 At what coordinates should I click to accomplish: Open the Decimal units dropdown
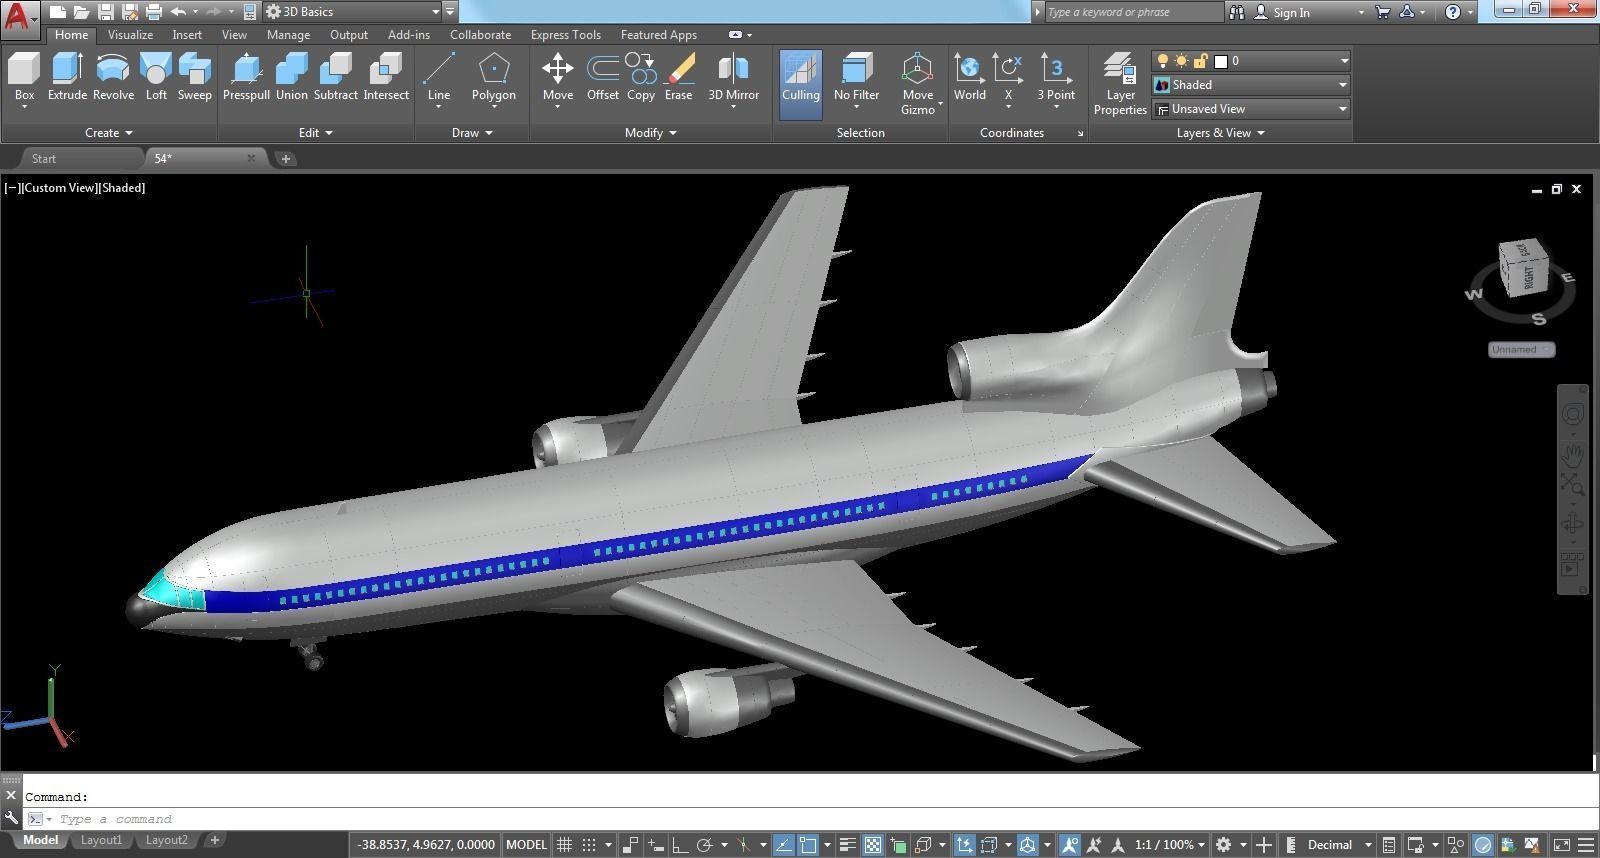(x=1338, y=845)
